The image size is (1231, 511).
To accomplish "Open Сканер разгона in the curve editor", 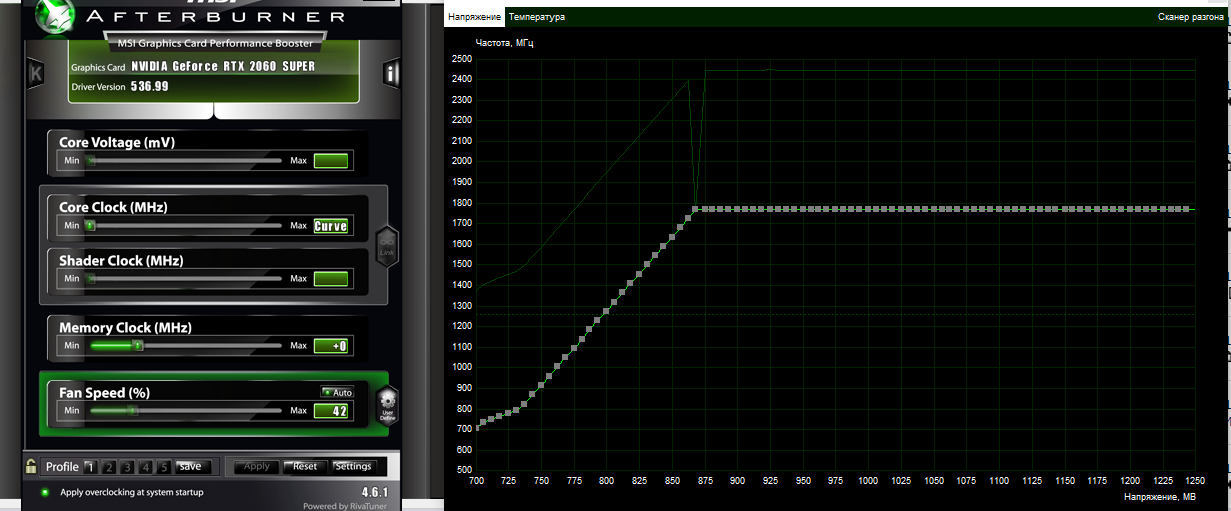I will (x=1191, y=17).
